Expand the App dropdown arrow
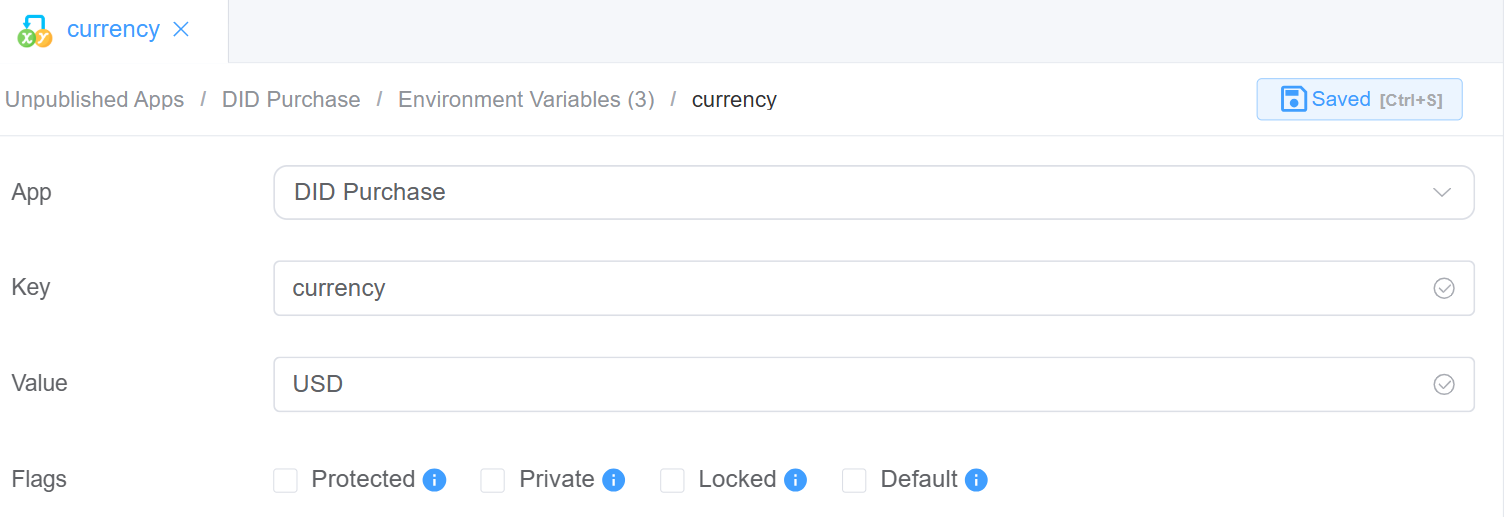Screen dimensions: 1504x517 [1442, 192]
